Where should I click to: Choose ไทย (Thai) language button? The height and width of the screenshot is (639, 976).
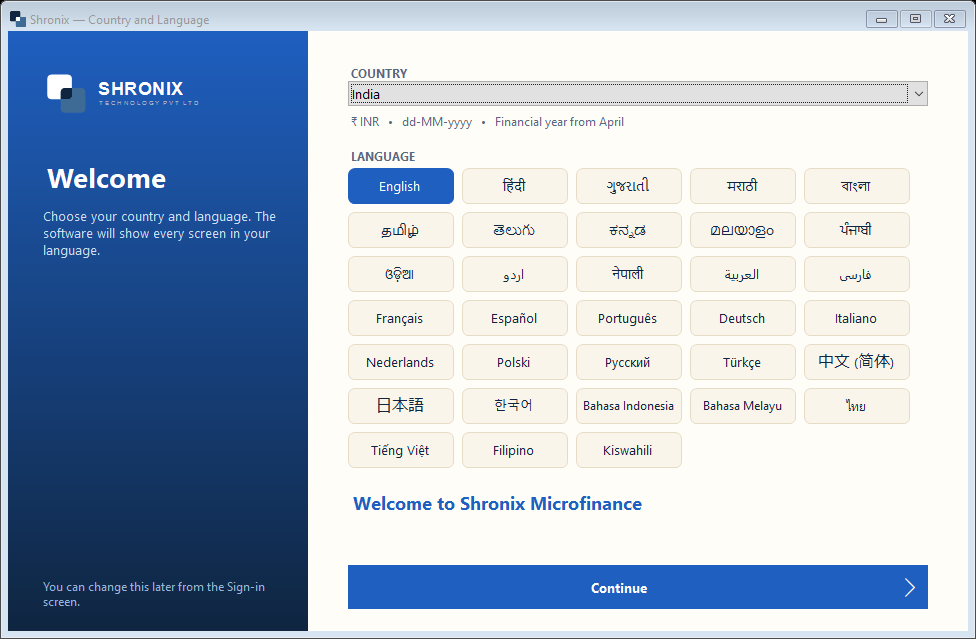[856, 406]
